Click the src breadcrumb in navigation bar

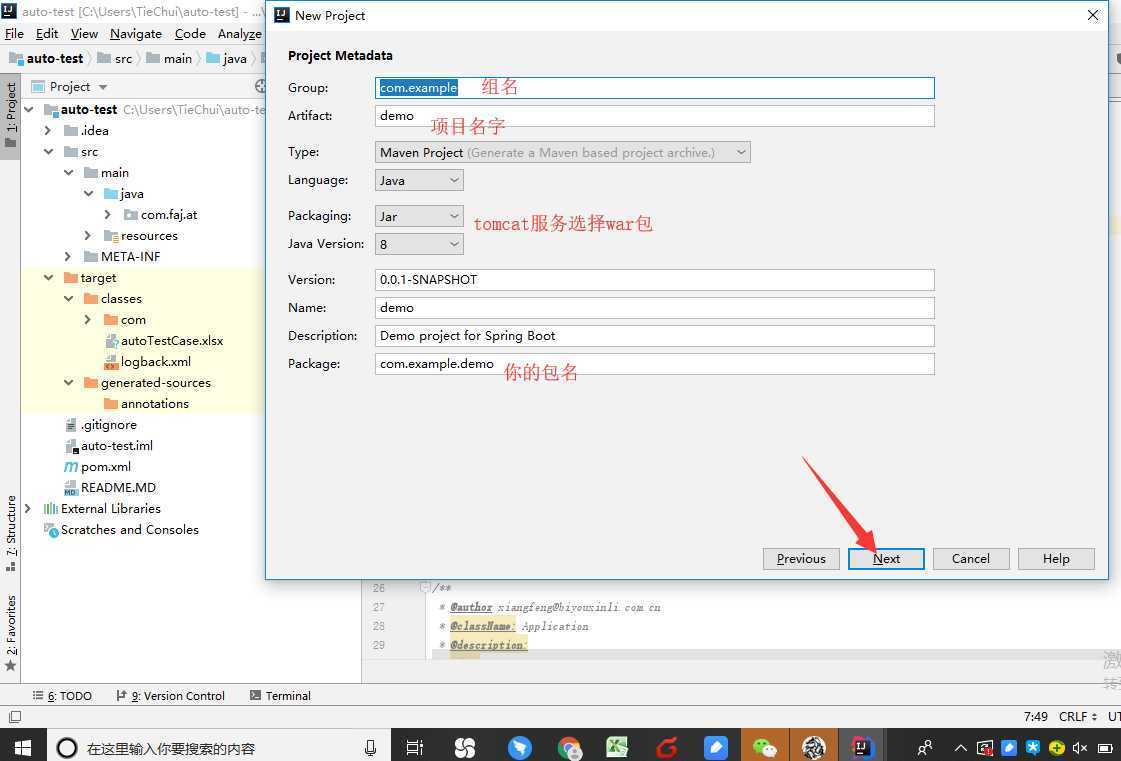coord(115,59)
